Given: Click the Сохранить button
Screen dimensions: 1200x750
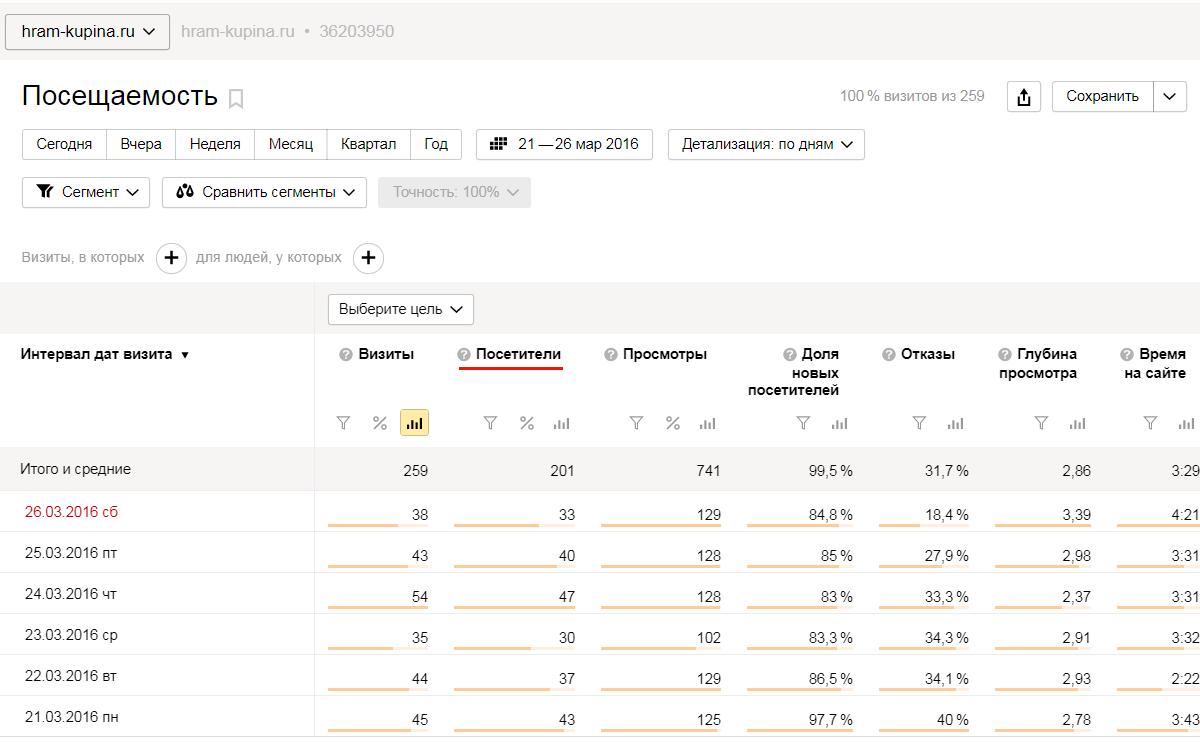Looking at the screenshot, I should click(x=1102, y=97).
